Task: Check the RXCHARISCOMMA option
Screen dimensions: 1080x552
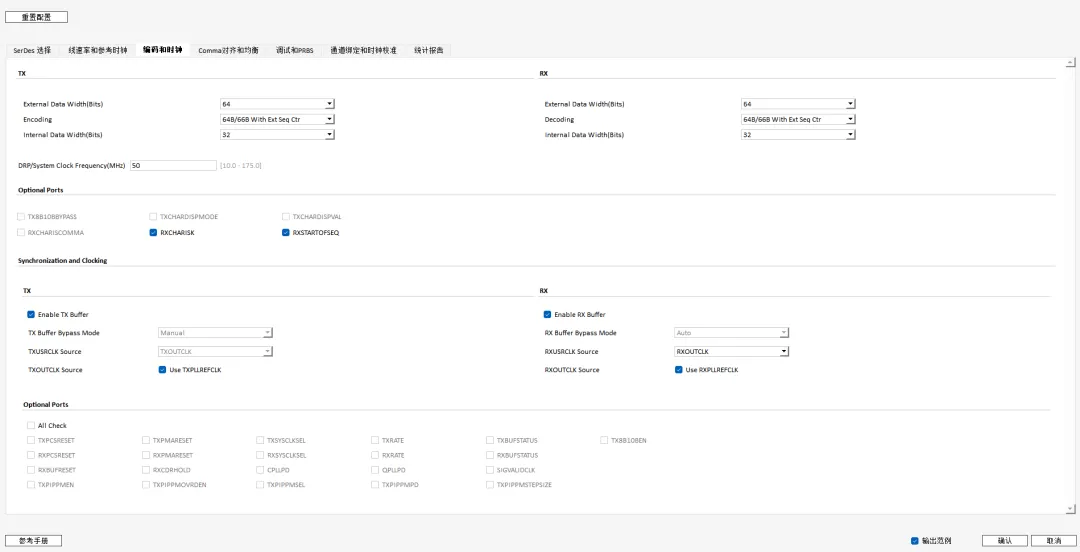Action: pyautogui.click(x=21, y=232)
